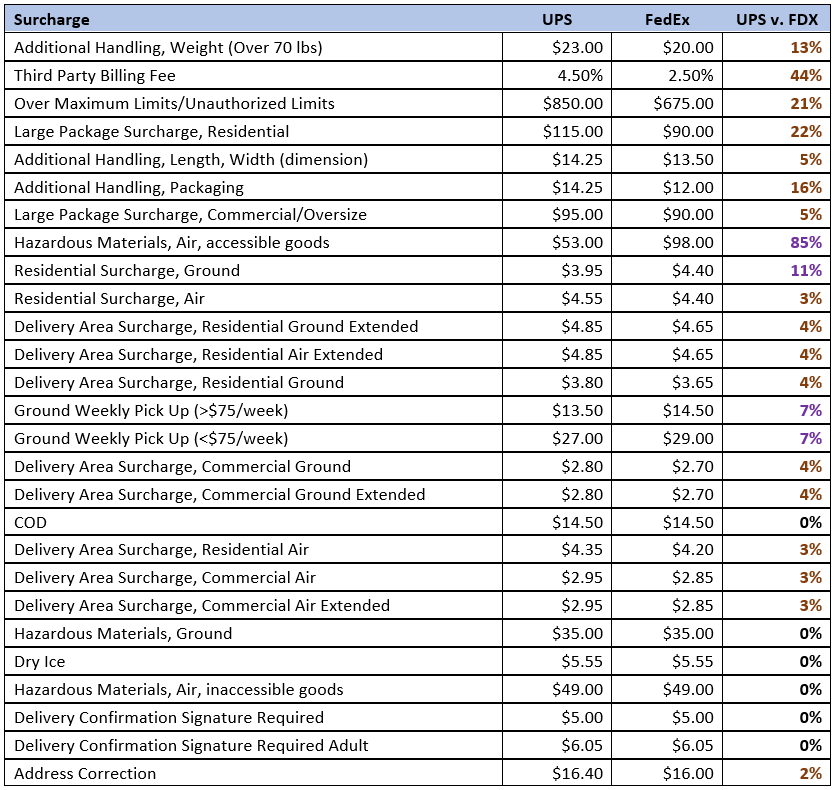Select "Hazardous Materials, Air, accessible goods" label
This screenshot has height=790, width=838.
click(x=172, y=243)
